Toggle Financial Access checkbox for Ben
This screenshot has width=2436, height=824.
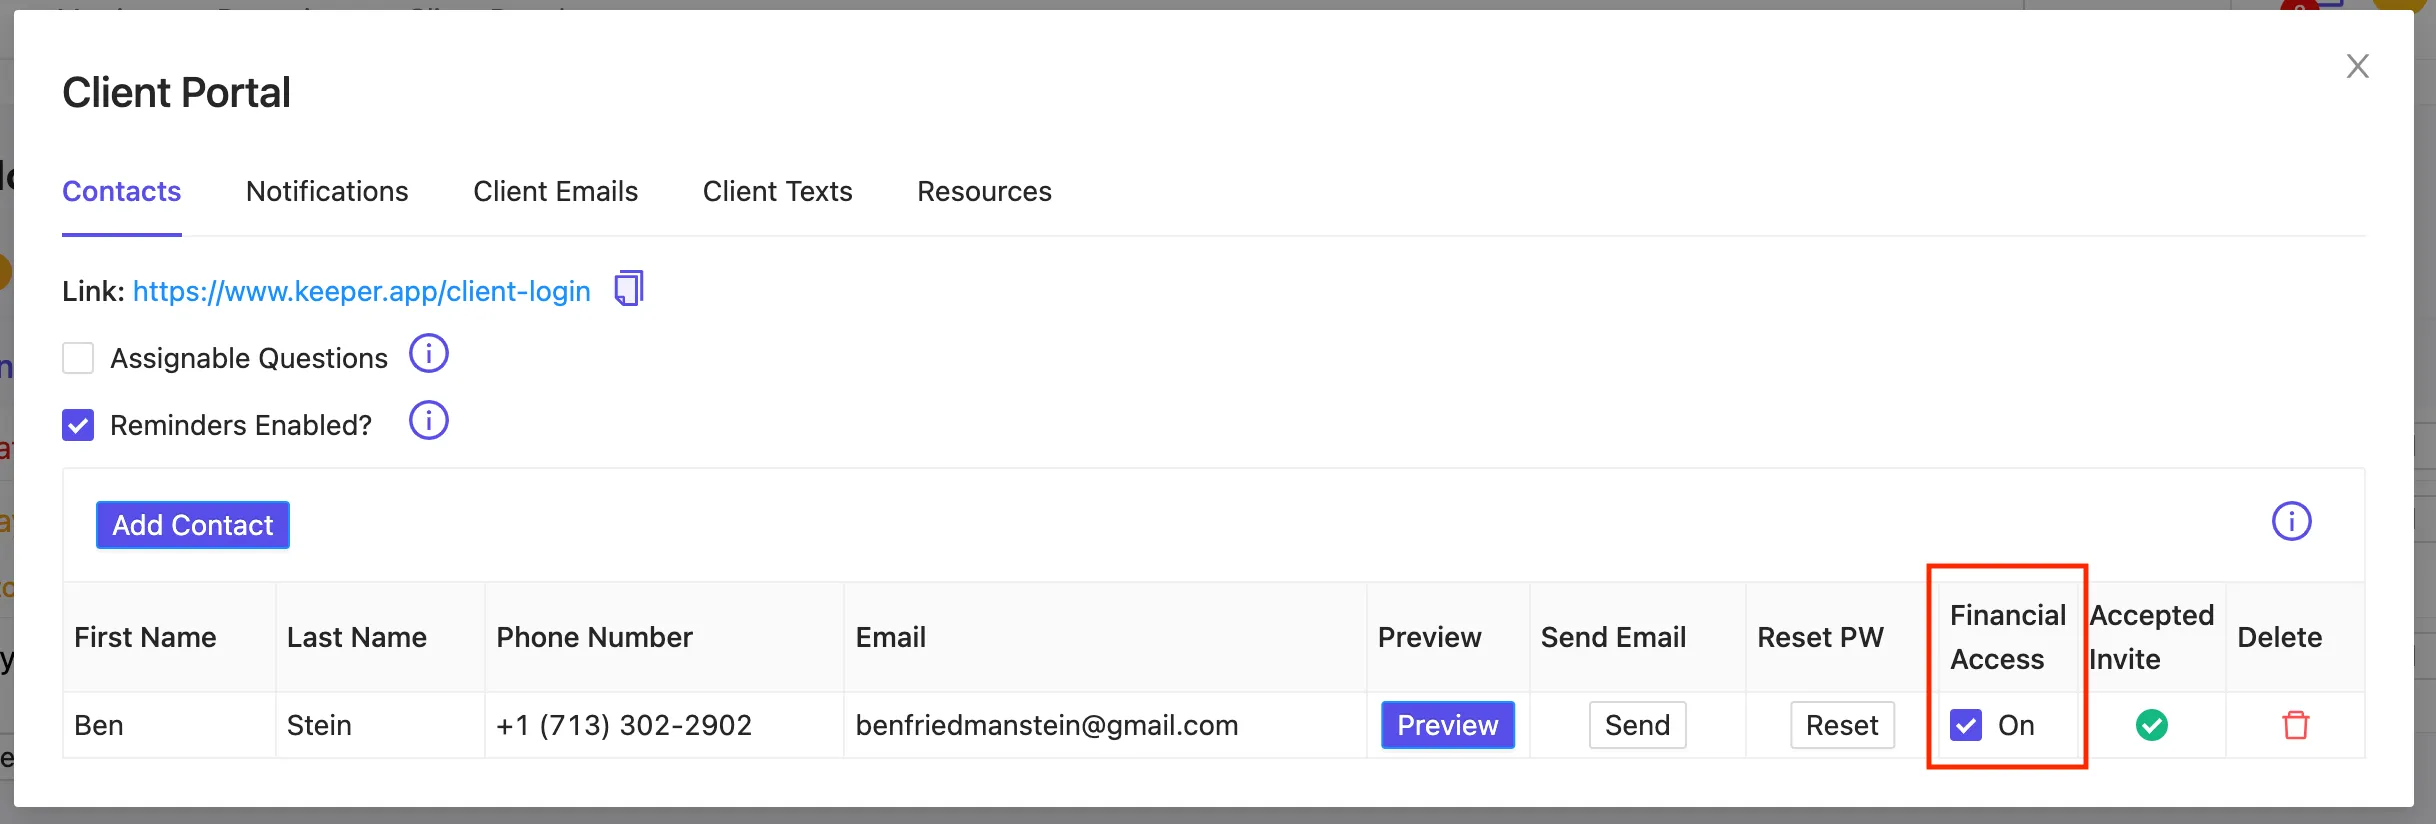pyautogui.click(x=1966, y=725)
